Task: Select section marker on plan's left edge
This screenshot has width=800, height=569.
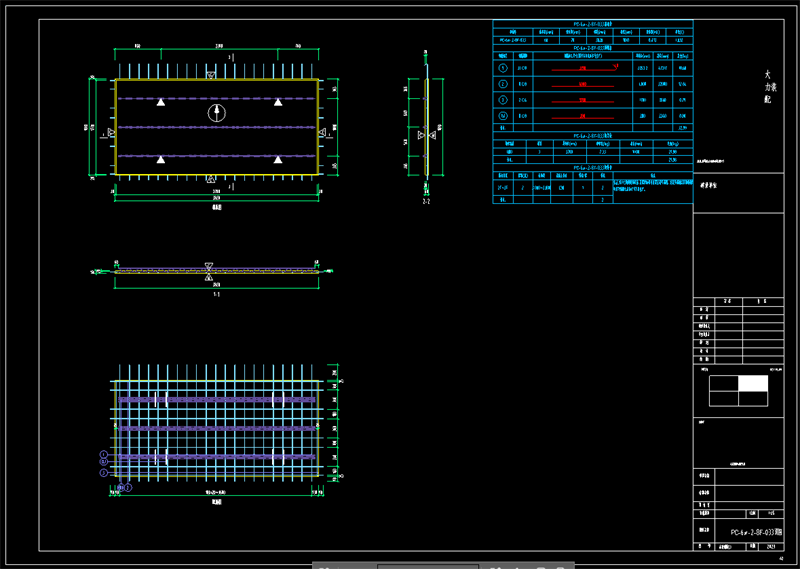Action: (x=111, y=133)
